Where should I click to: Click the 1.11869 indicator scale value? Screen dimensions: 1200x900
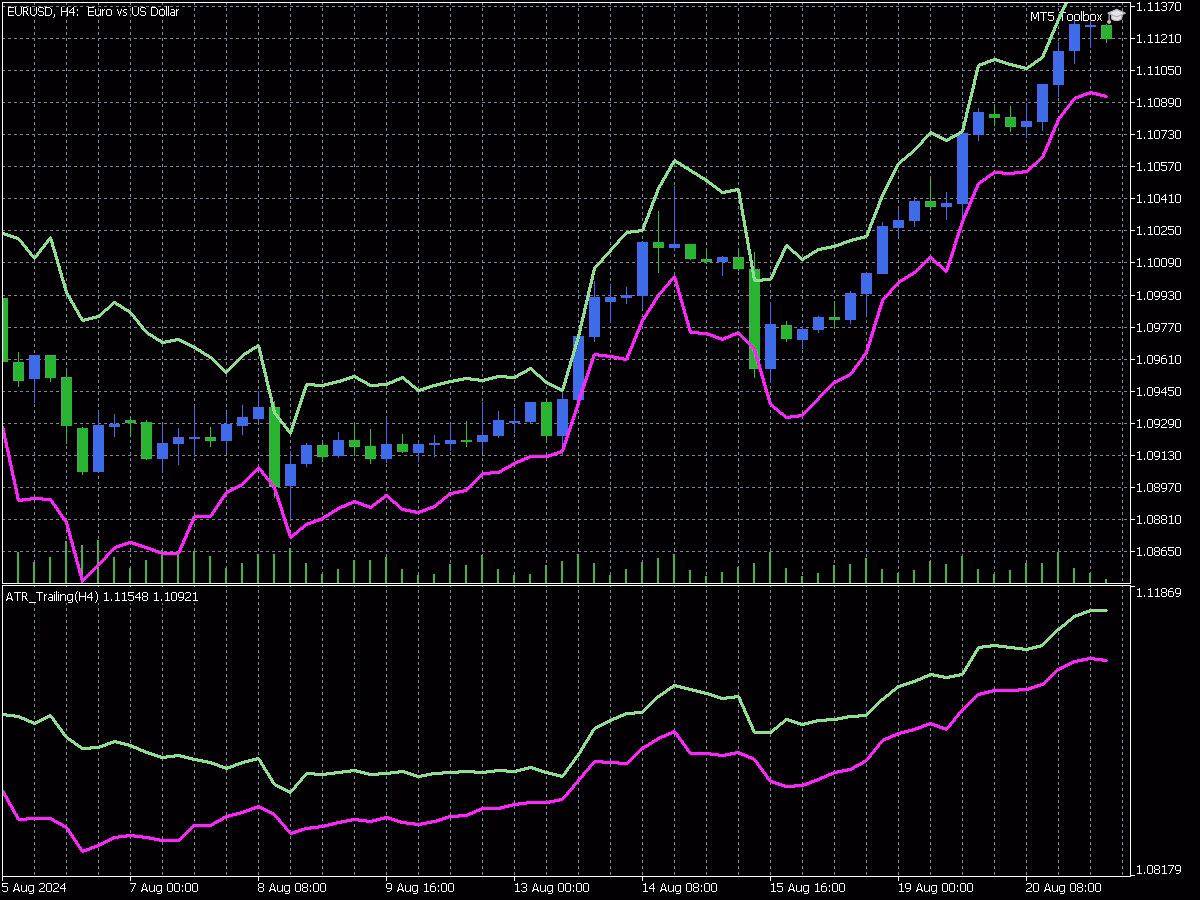[1159, 593]
